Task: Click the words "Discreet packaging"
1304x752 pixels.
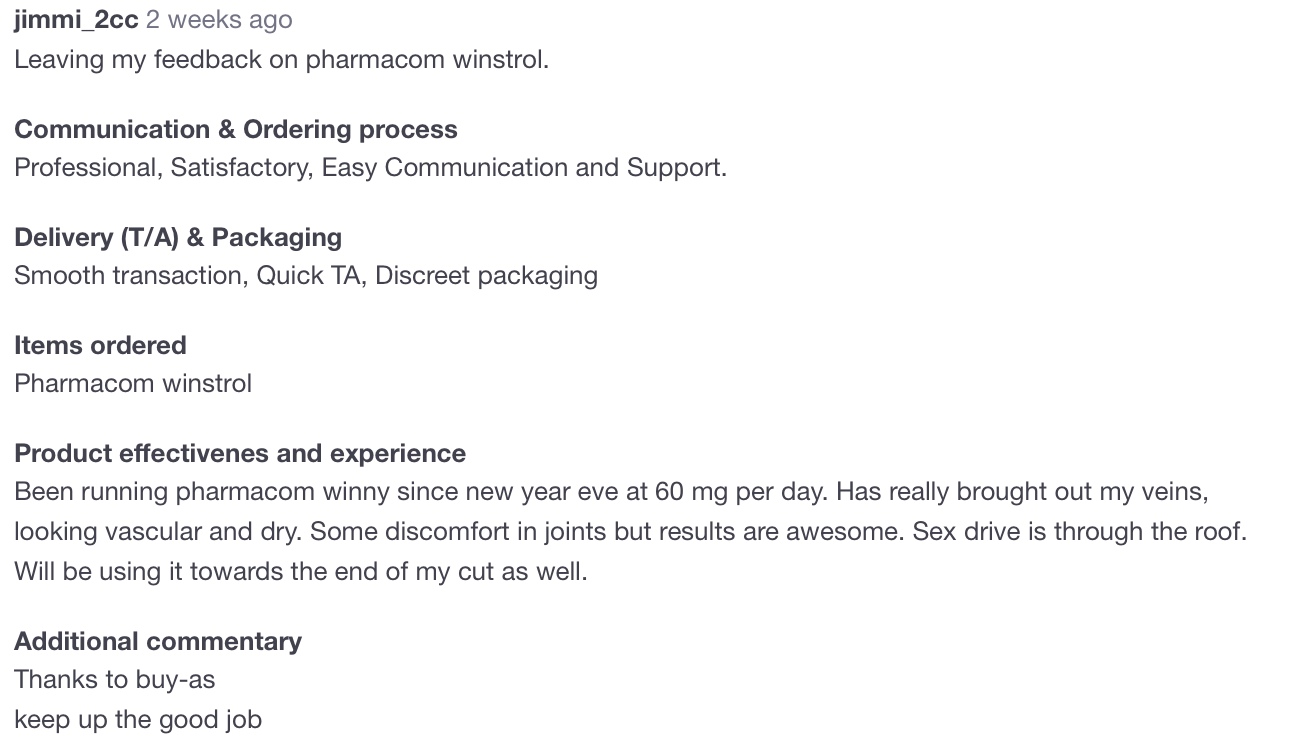Action: (x=486, y=276)
